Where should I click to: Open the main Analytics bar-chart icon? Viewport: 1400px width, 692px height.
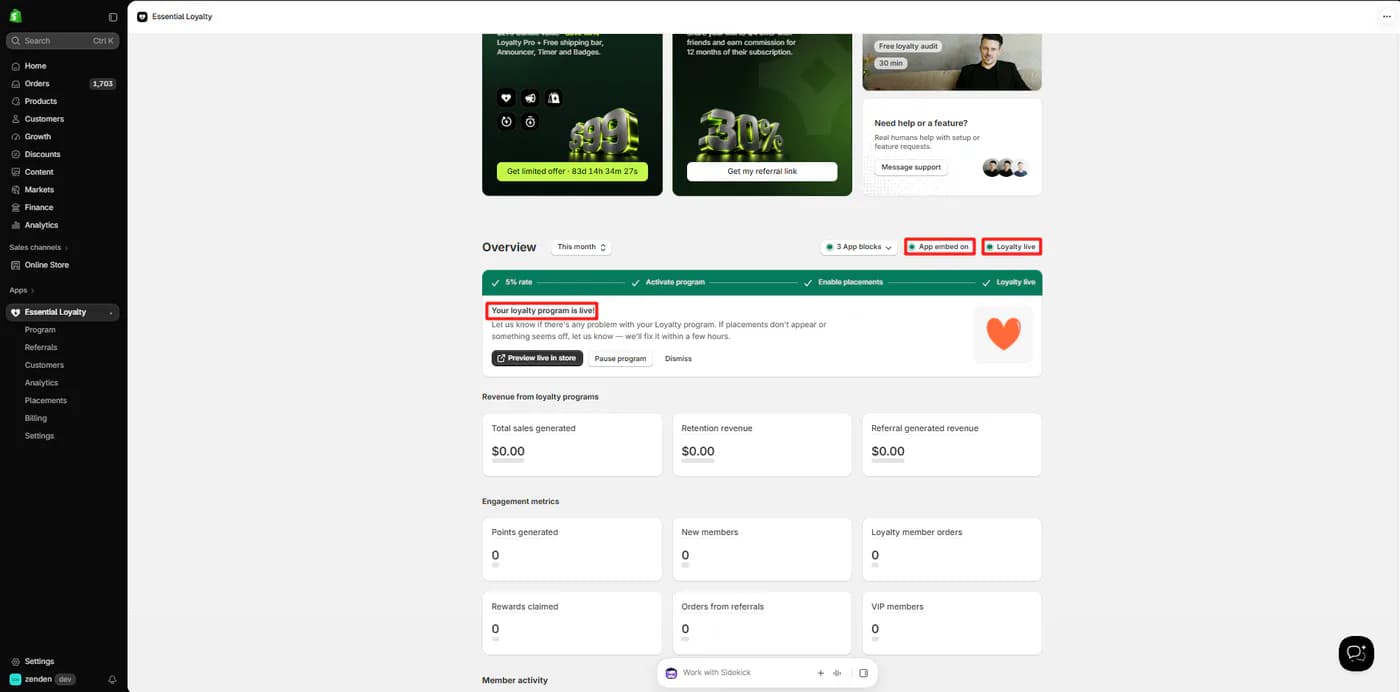pyautogui.click(x=16, y=225)
